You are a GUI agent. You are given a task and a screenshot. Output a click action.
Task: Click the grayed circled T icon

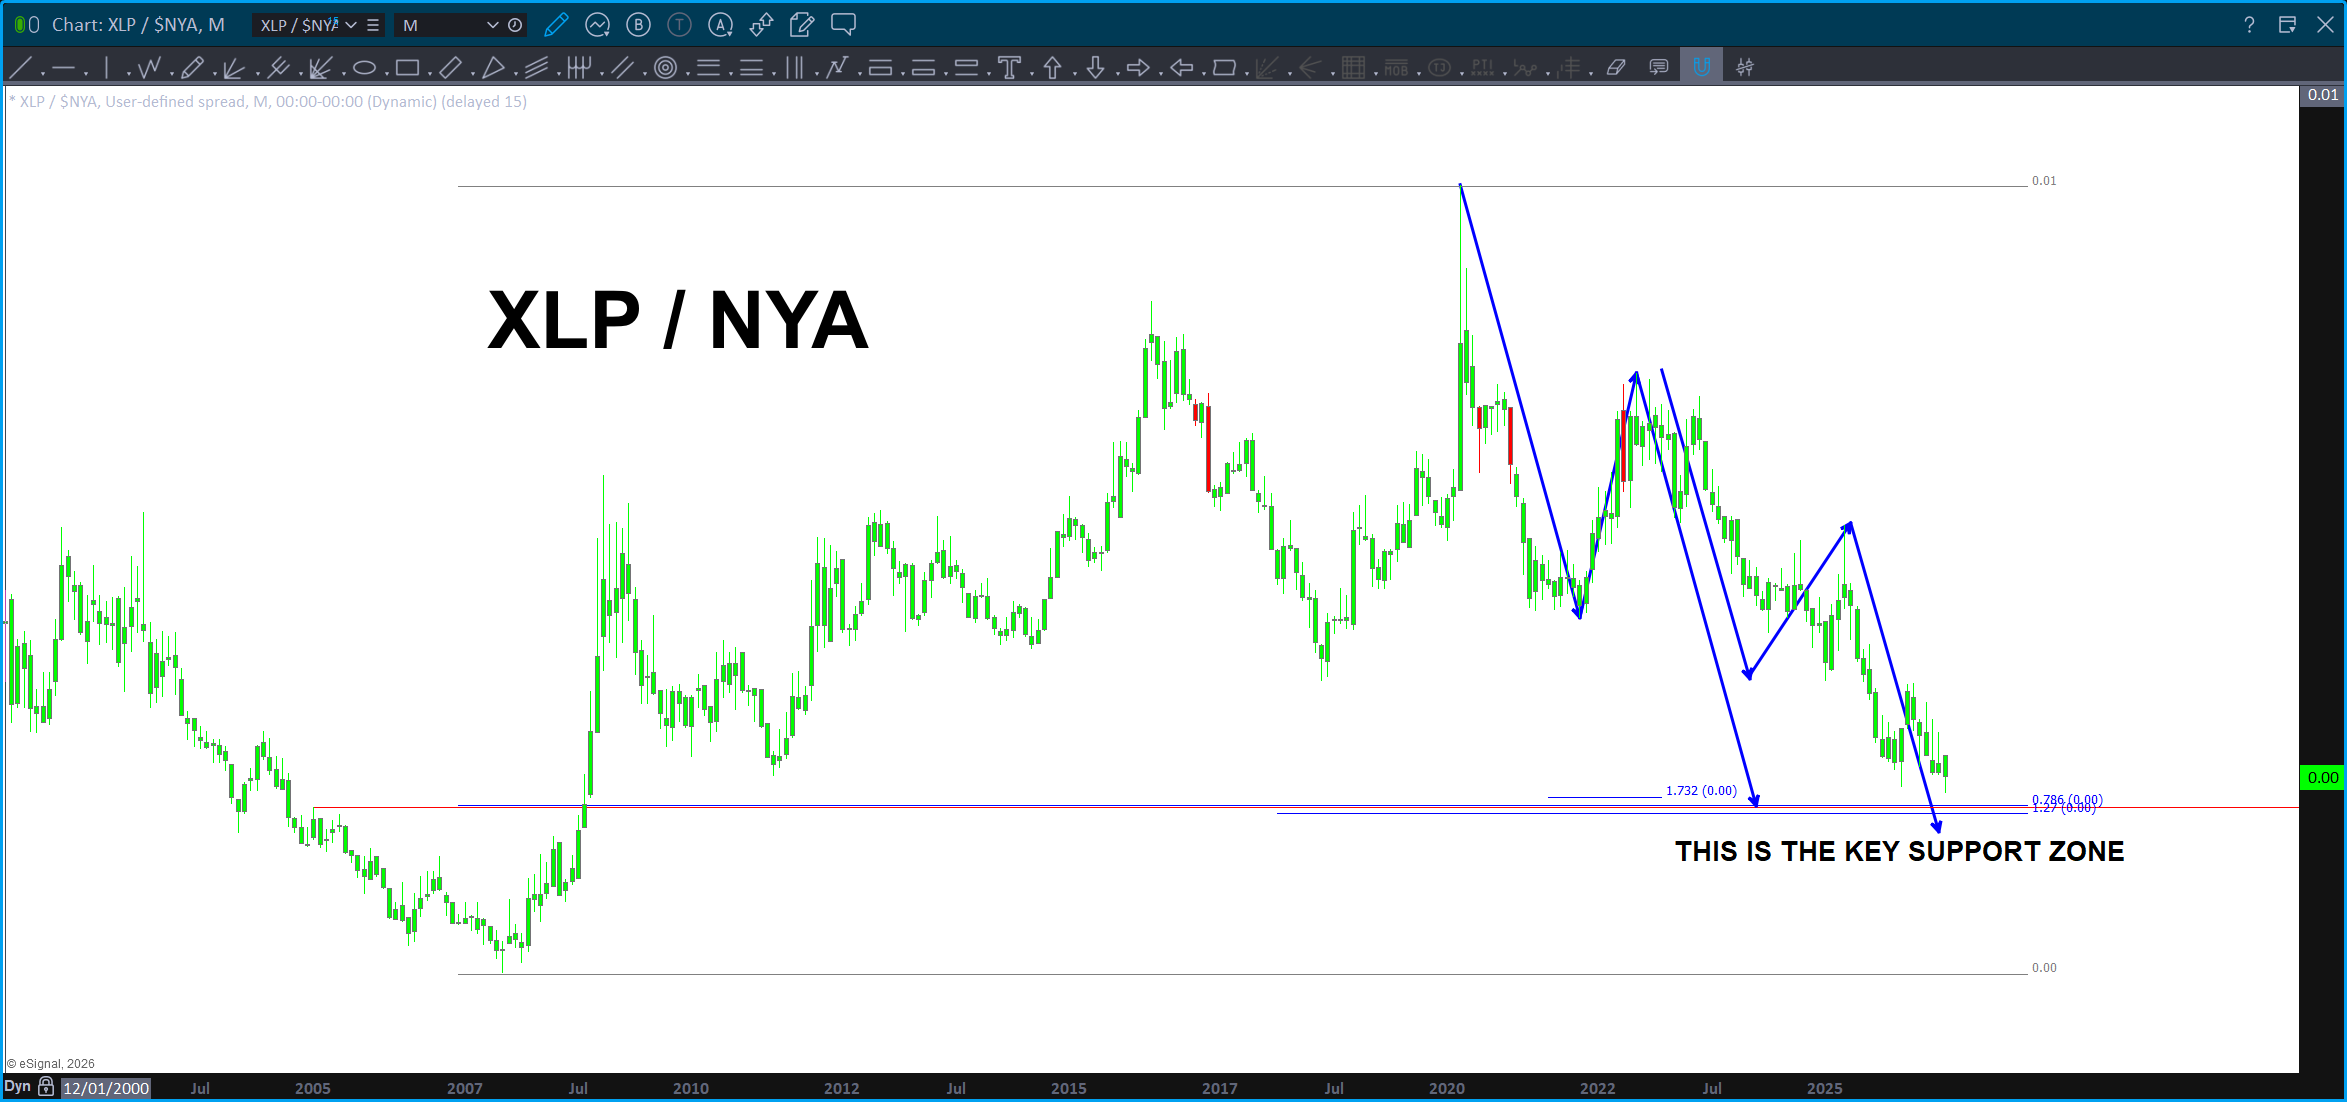point(679,25)
